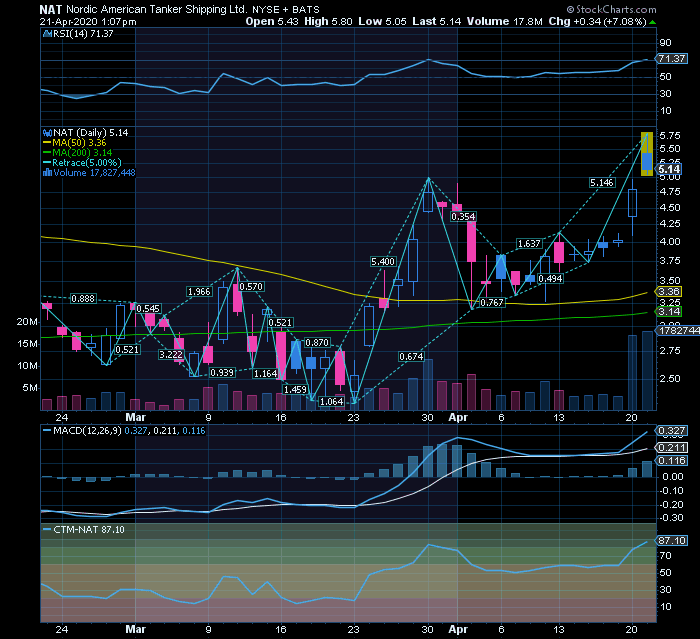Screen dimensions: 700x639
Task: Click the CTM-NAT 87.10 indicator label
Action: pyautogui.click(x=84, y=530)
